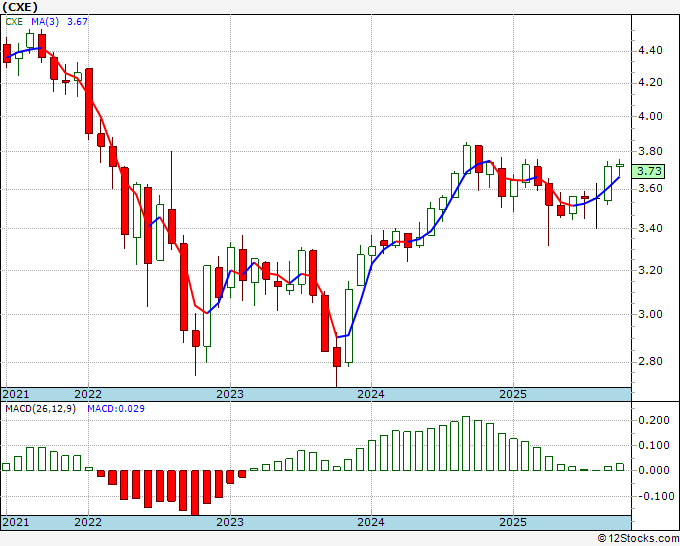Click 2024 on the price chart timeline
Image resolution: width=680 pixels, height=546 pixels.
[371, 394]
